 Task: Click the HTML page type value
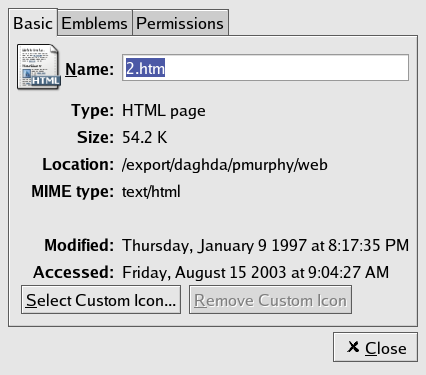tap(164, 111)
